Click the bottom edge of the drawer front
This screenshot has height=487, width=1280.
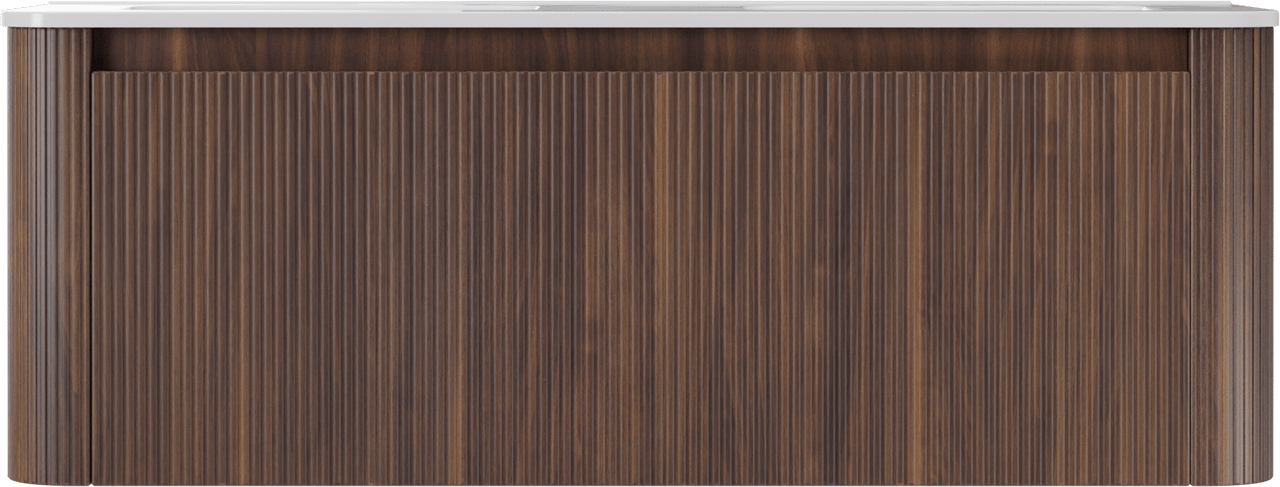click(x=640, y=482)
